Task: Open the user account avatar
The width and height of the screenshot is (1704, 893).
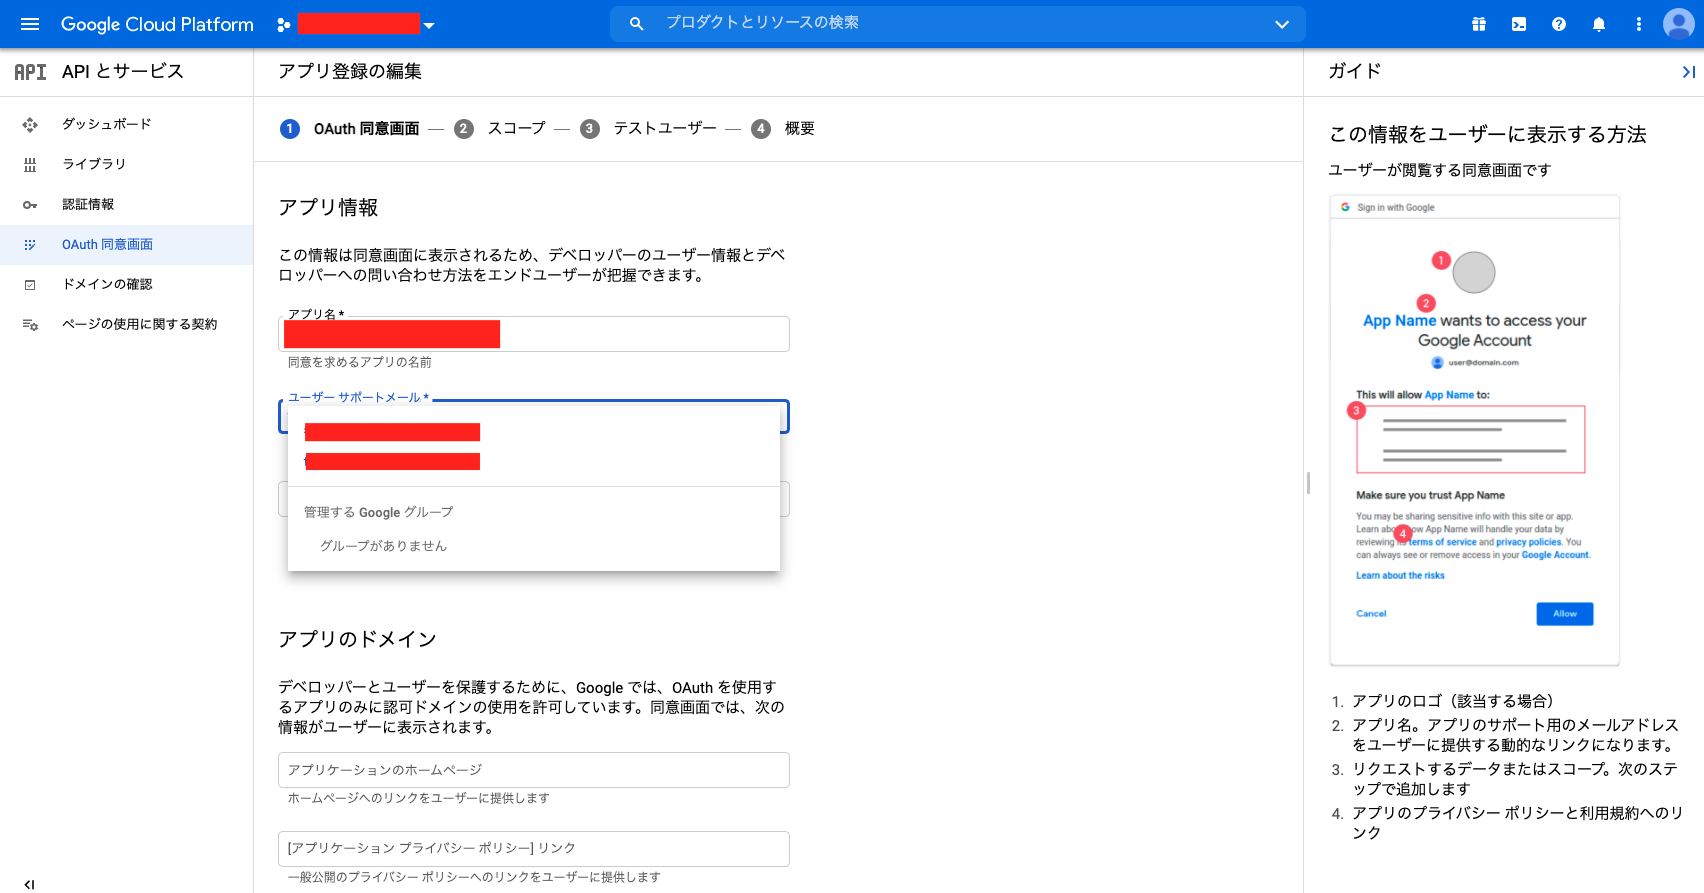Action: (1679, 24)
